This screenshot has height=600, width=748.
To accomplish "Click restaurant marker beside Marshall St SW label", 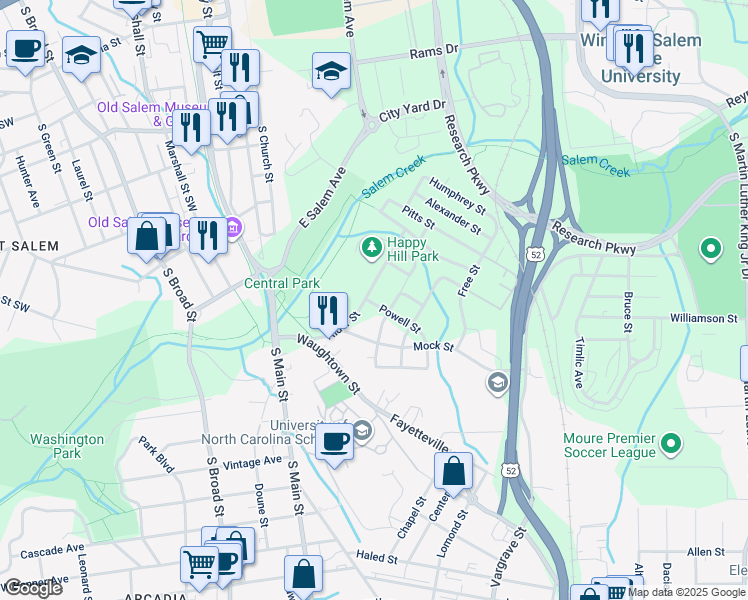I will pyautogui.click(x=191, y=131).
